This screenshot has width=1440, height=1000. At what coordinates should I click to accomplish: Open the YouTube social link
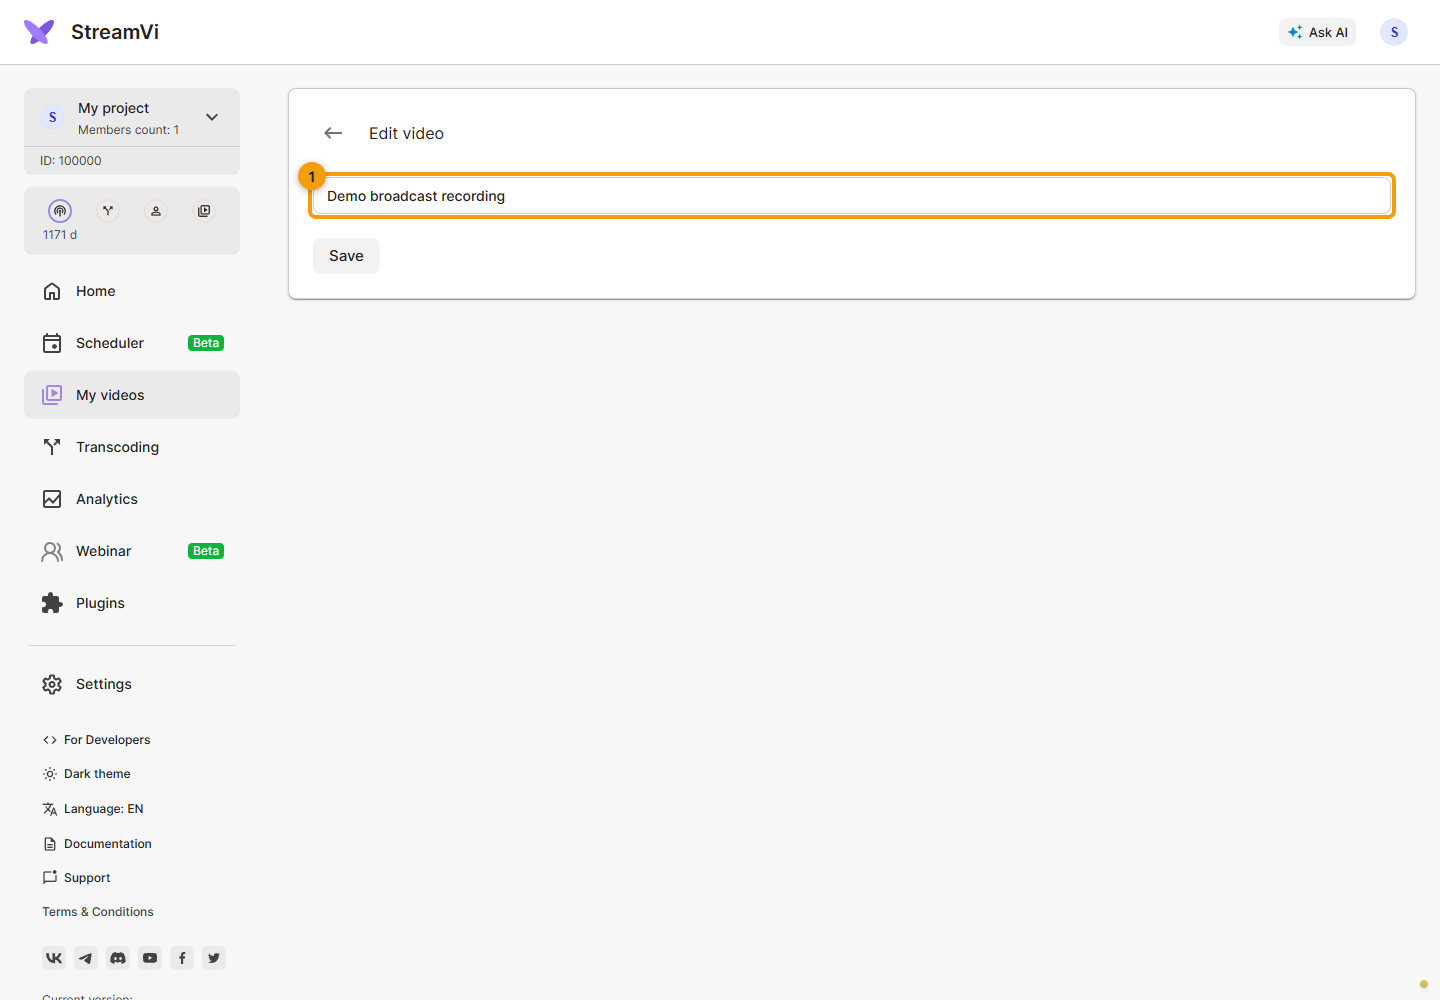point(150,958)
